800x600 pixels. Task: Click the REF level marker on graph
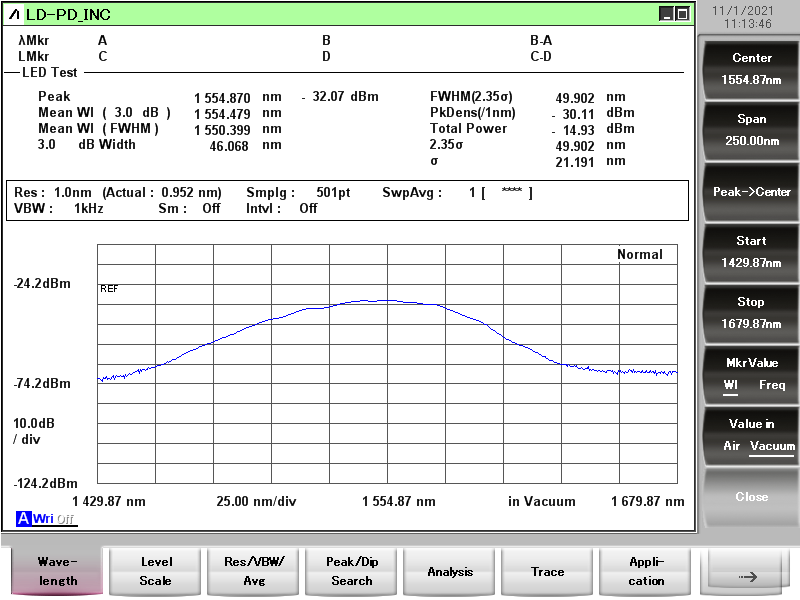[109, 288]
